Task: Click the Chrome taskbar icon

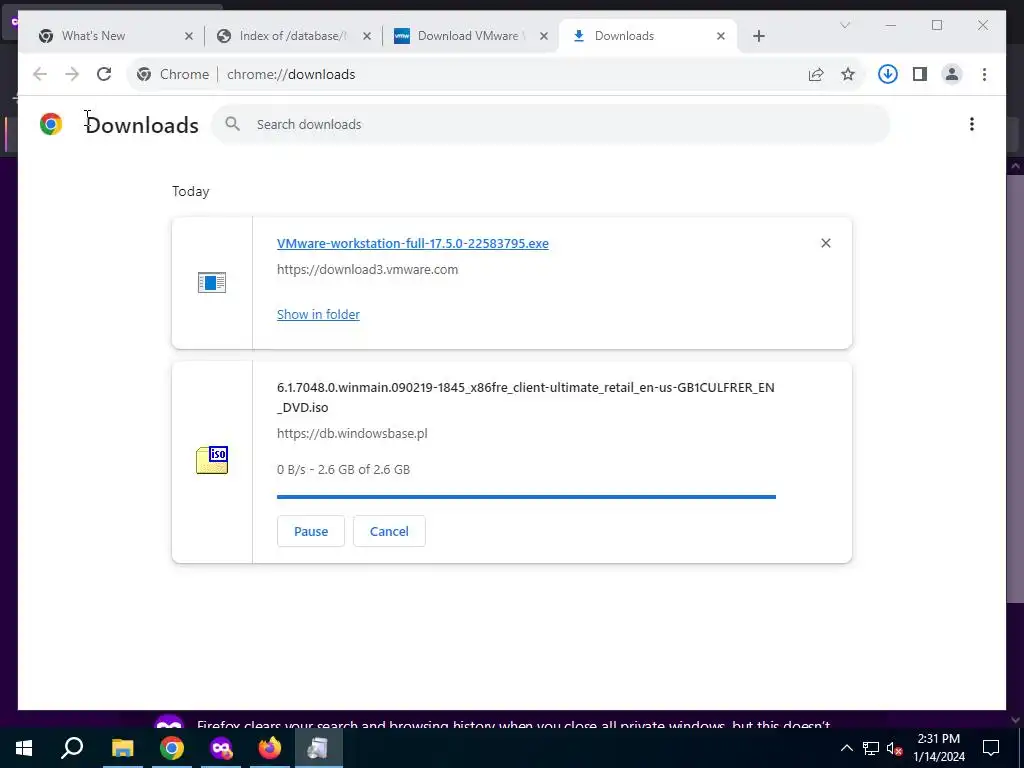Action: click(172, 747)
